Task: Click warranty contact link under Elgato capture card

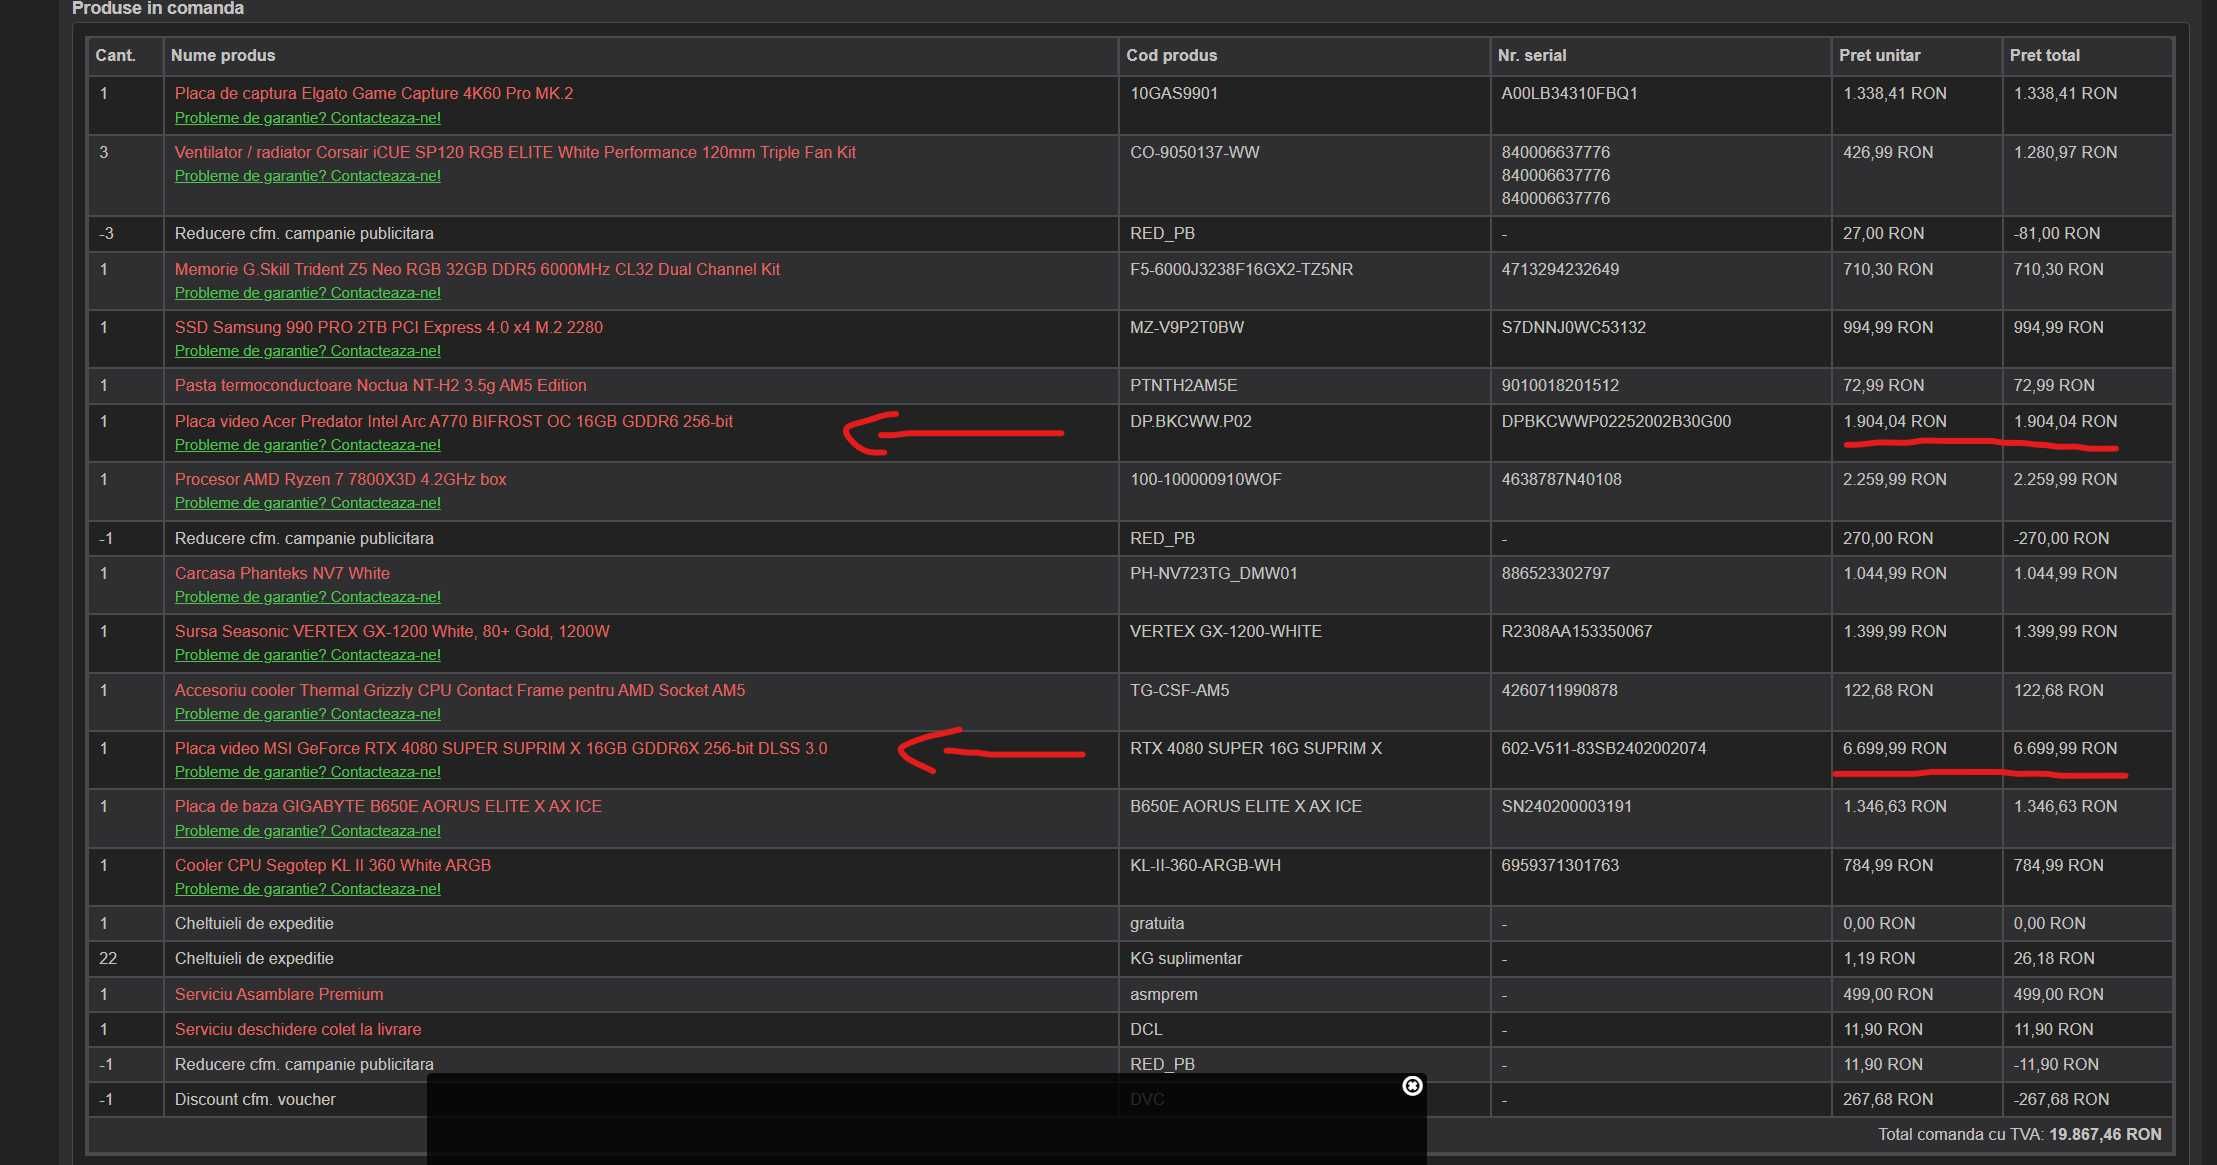Action: click(308, 118)
